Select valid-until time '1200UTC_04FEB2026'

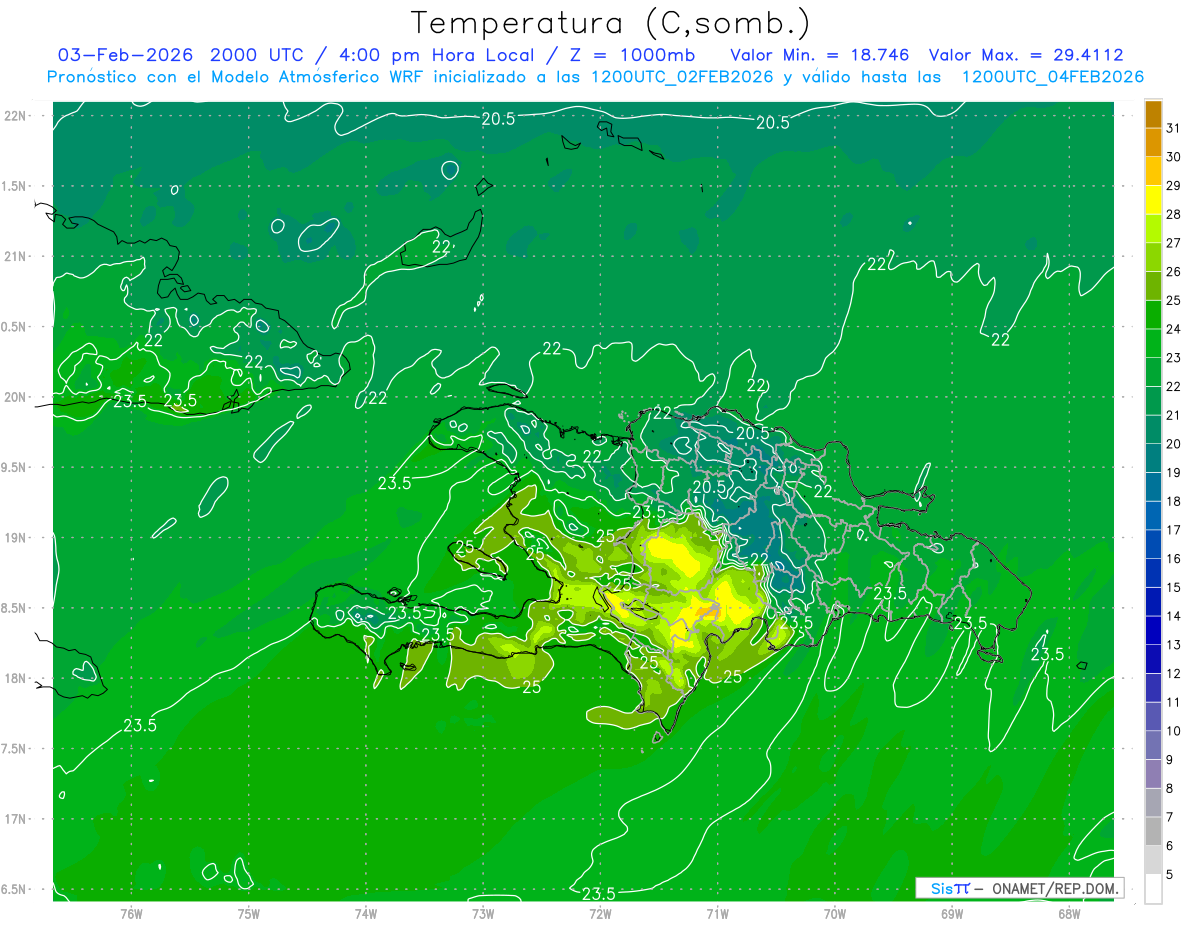[1052, 77]
